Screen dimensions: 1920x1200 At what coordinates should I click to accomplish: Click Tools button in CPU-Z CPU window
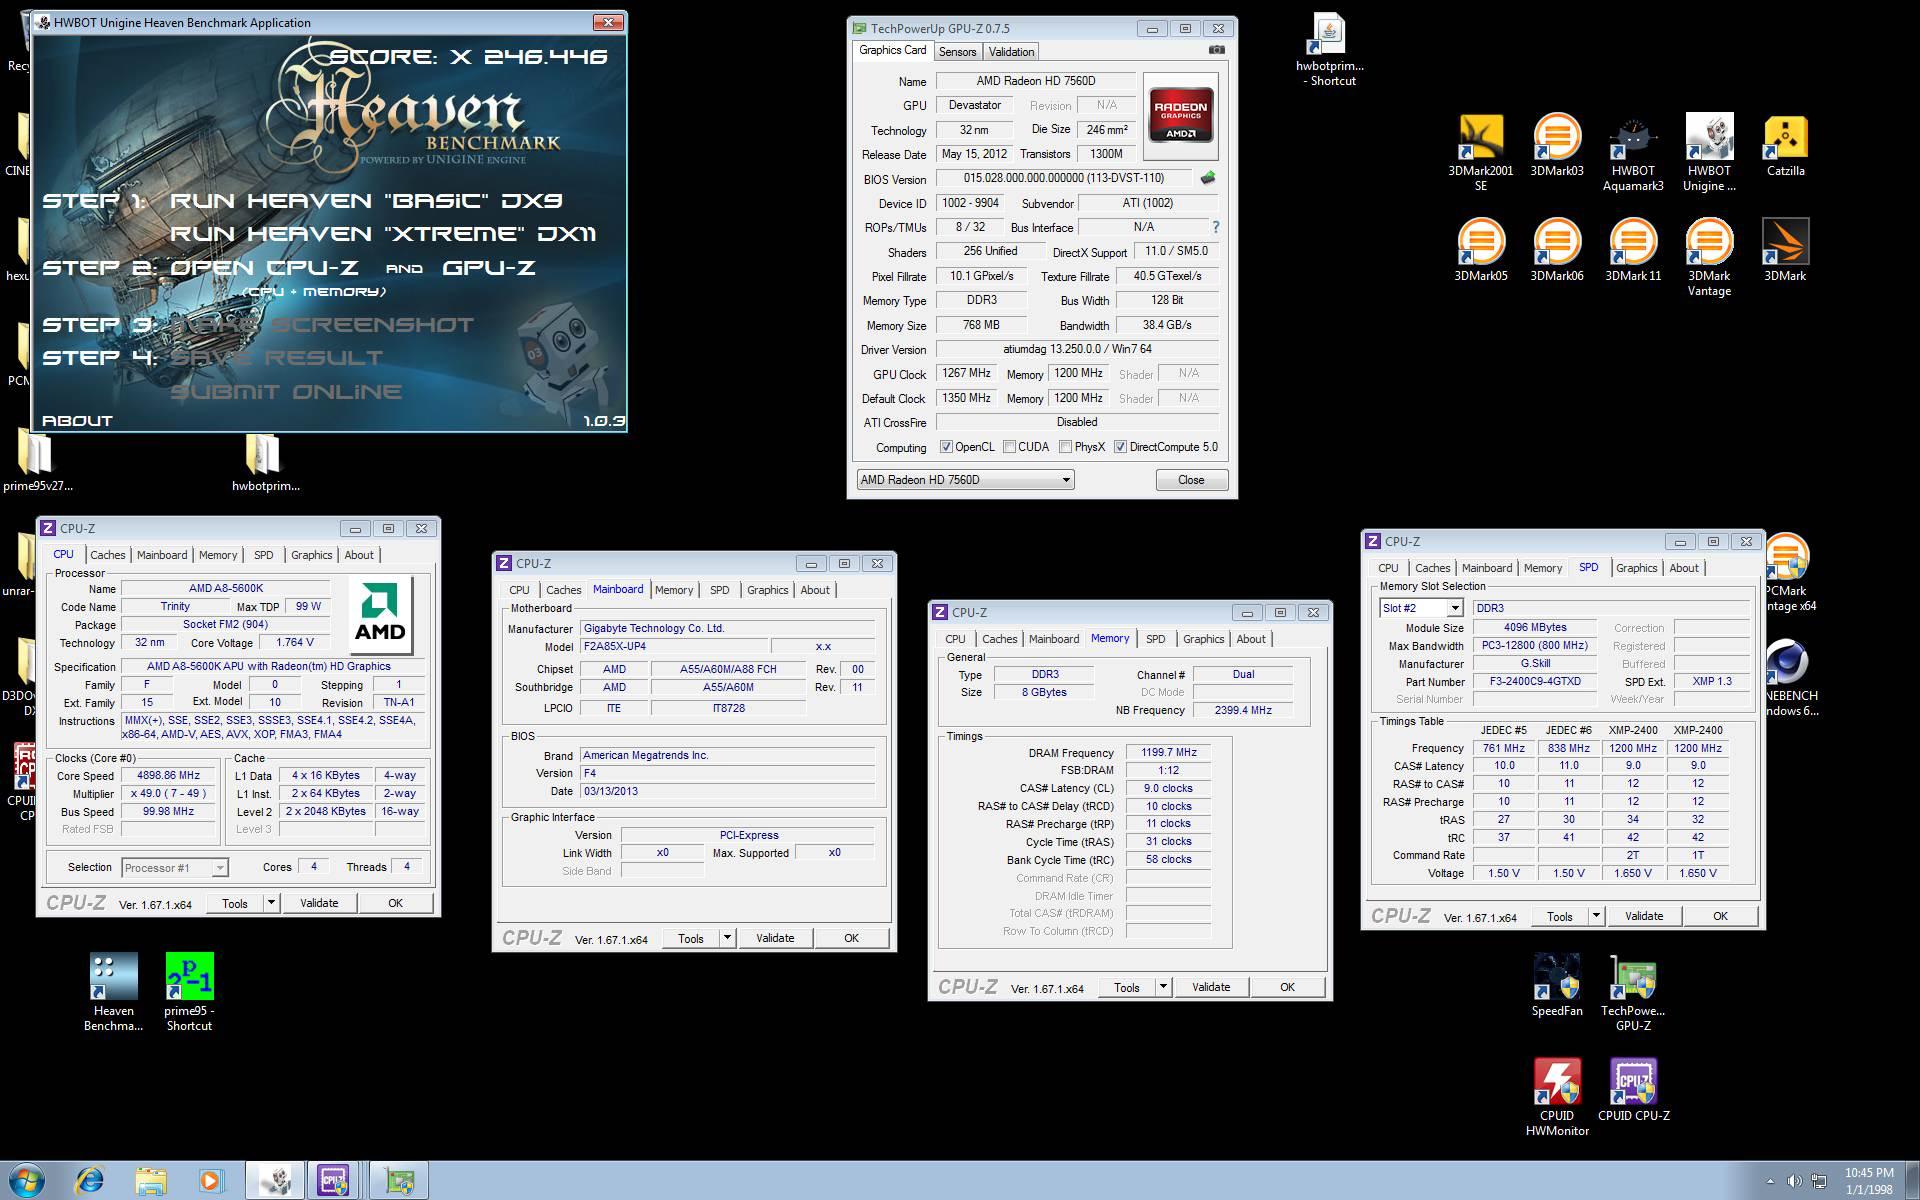pos(235,903)
